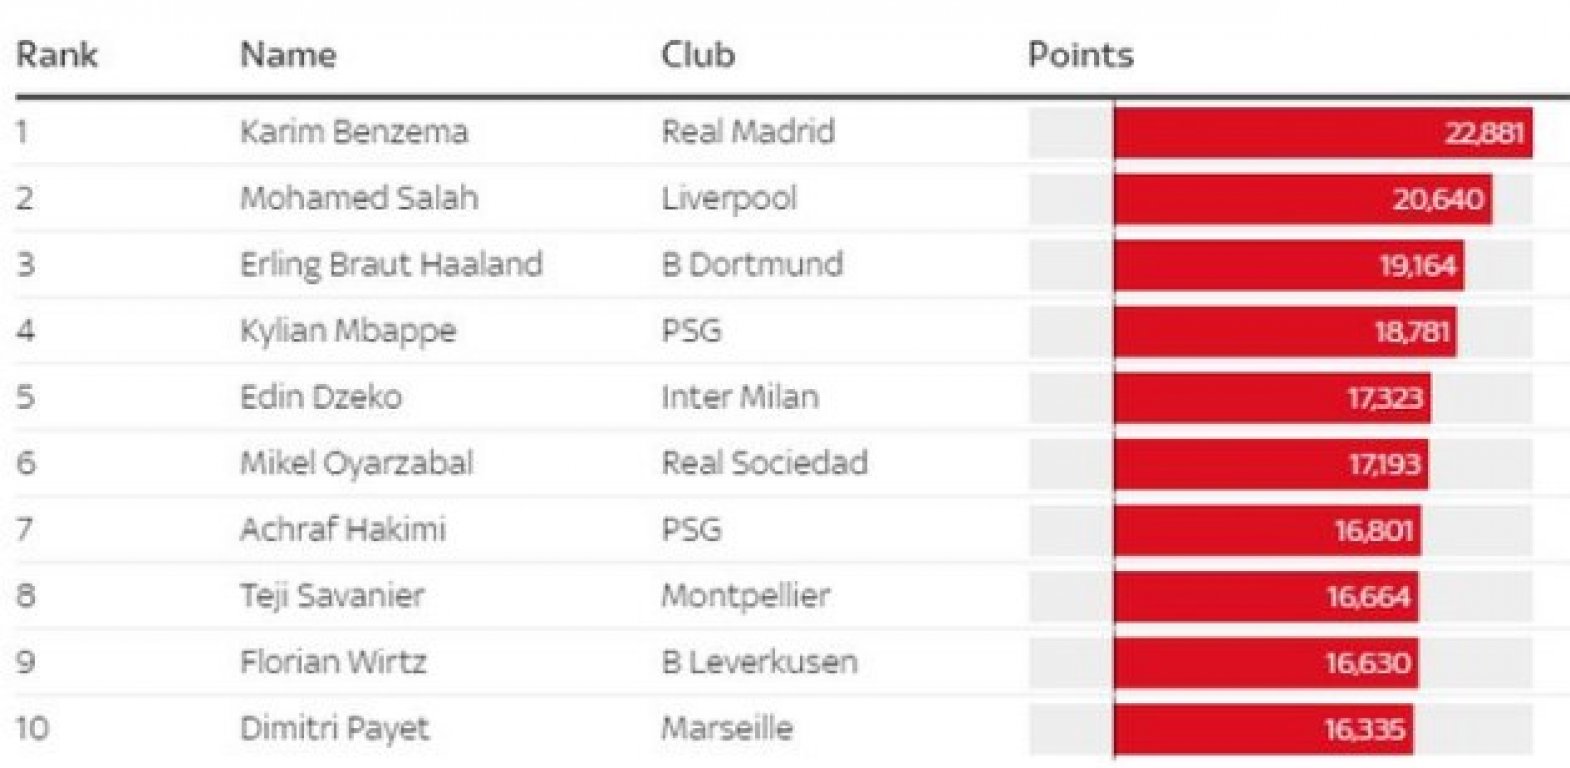Select Mohamed Salah's name
Image resolution: width=1570 pixels, height=768 pixels.
(x=359, y=197)
